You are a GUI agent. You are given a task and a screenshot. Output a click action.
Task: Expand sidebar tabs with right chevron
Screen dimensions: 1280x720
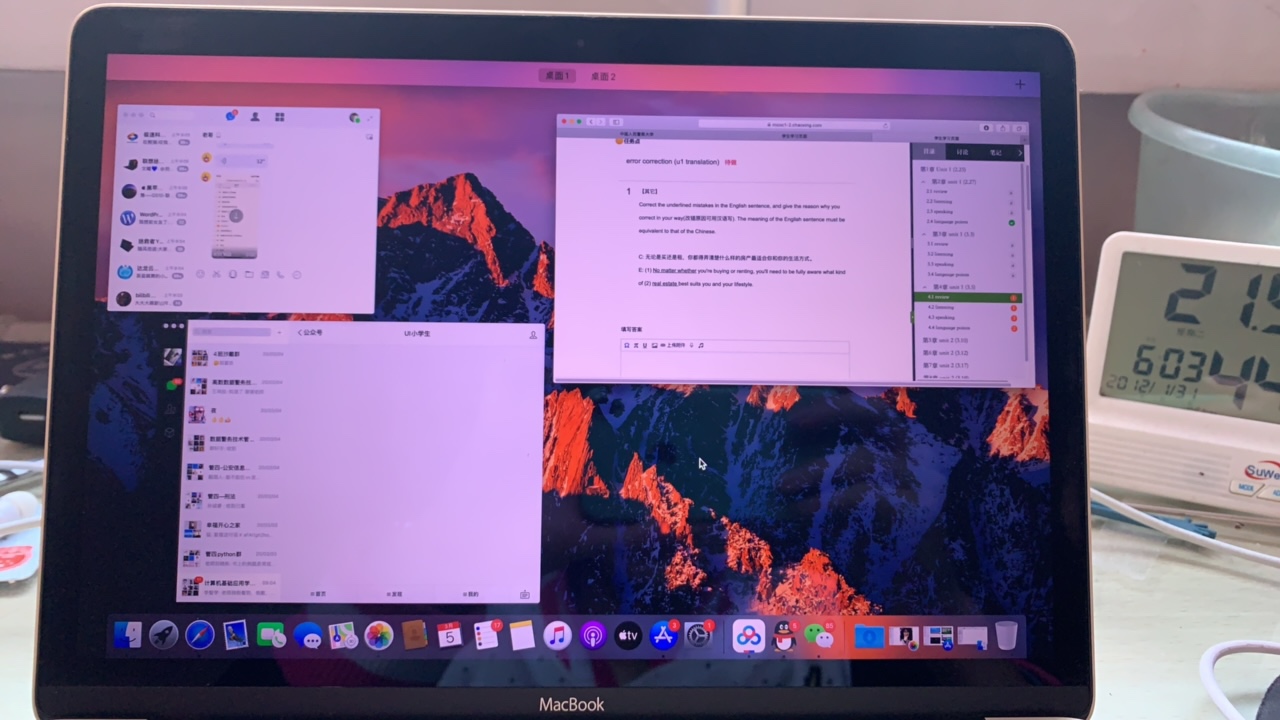[1019, 153]
